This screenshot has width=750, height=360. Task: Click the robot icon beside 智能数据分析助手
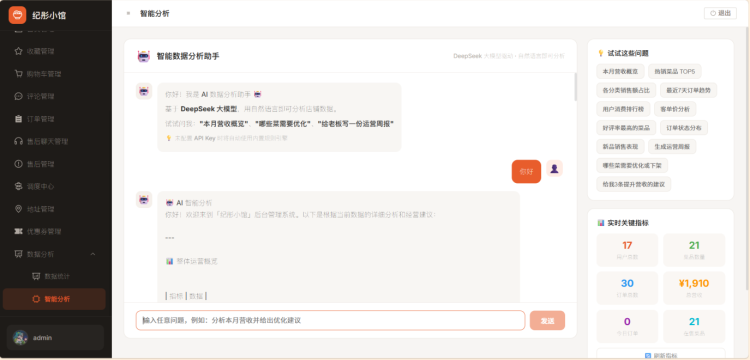143,56
